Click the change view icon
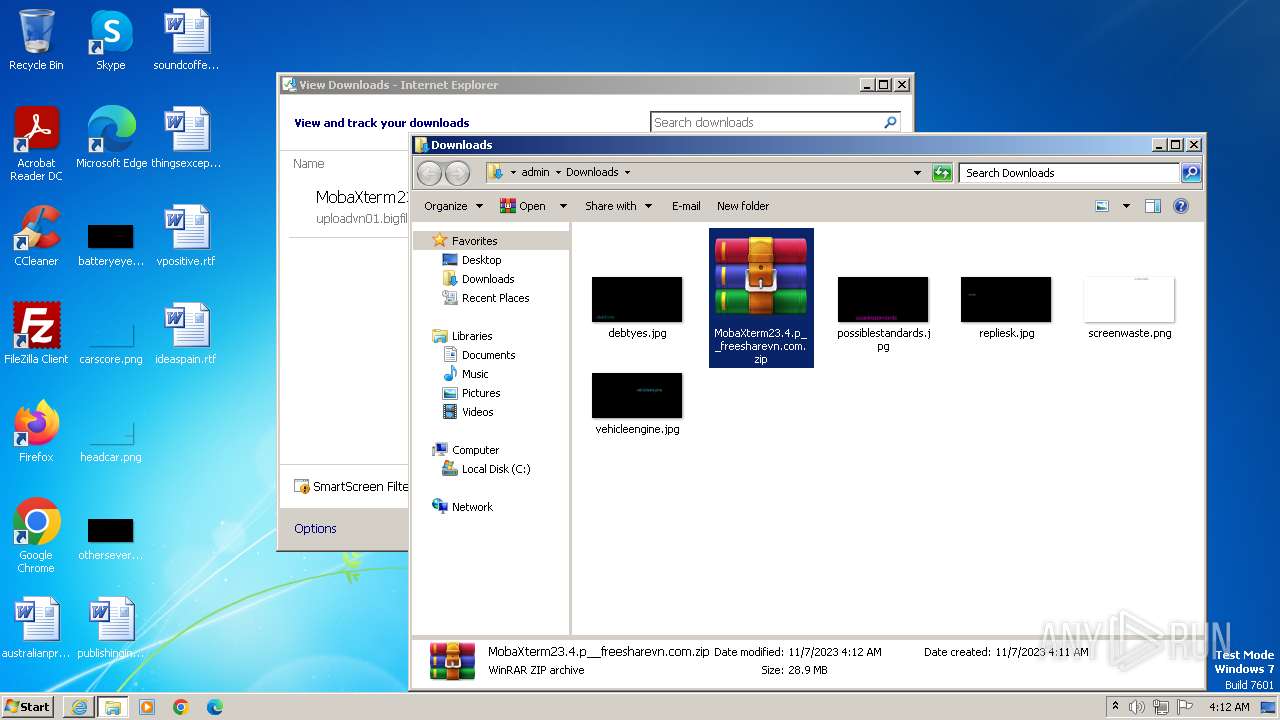1280x720 pixels. (x=1102, y=206)
